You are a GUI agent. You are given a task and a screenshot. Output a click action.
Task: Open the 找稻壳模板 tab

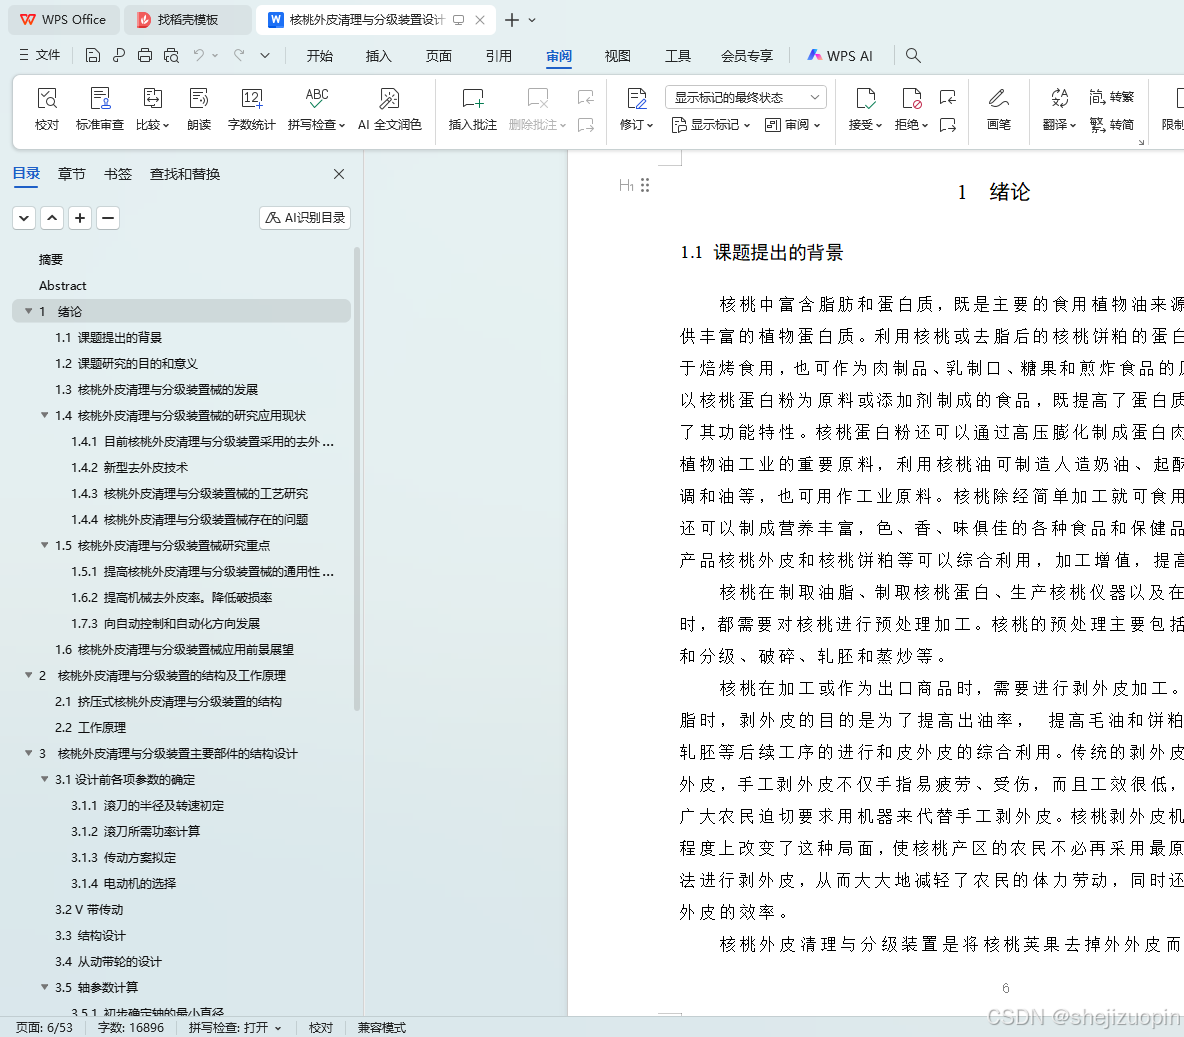tap(187, 20)
